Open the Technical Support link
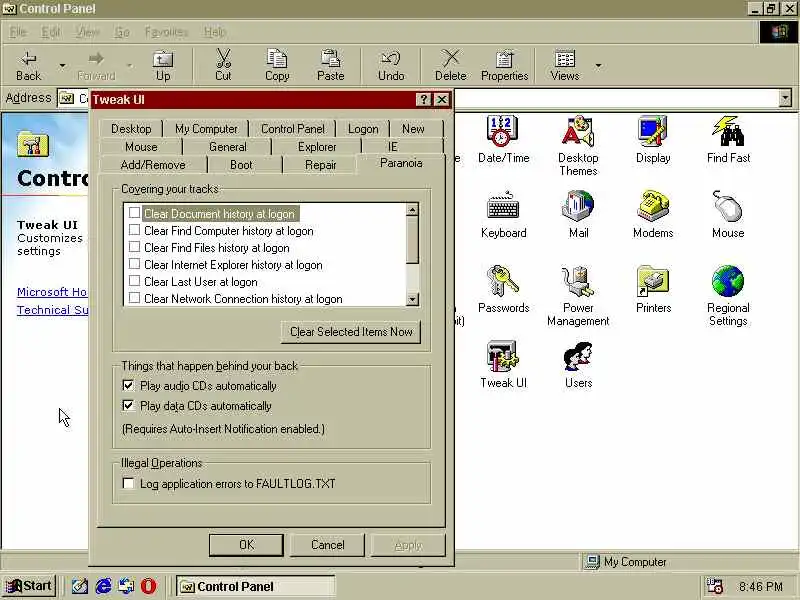The width and height of the screenshot is (800, 600). (x=52, y=310)
